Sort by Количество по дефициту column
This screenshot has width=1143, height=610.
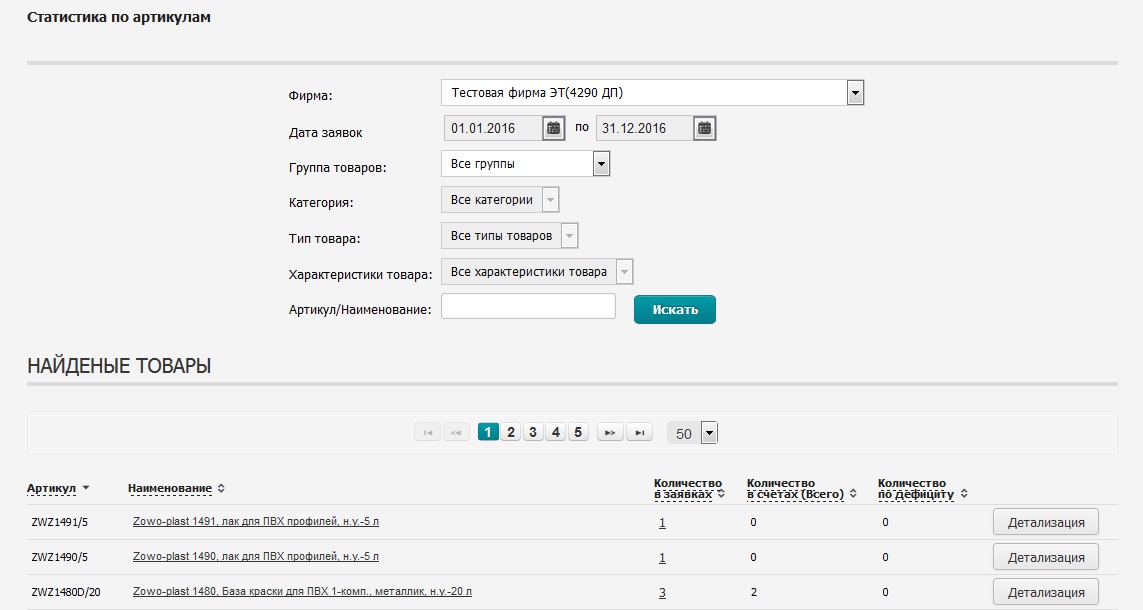[x=915, y=488]
